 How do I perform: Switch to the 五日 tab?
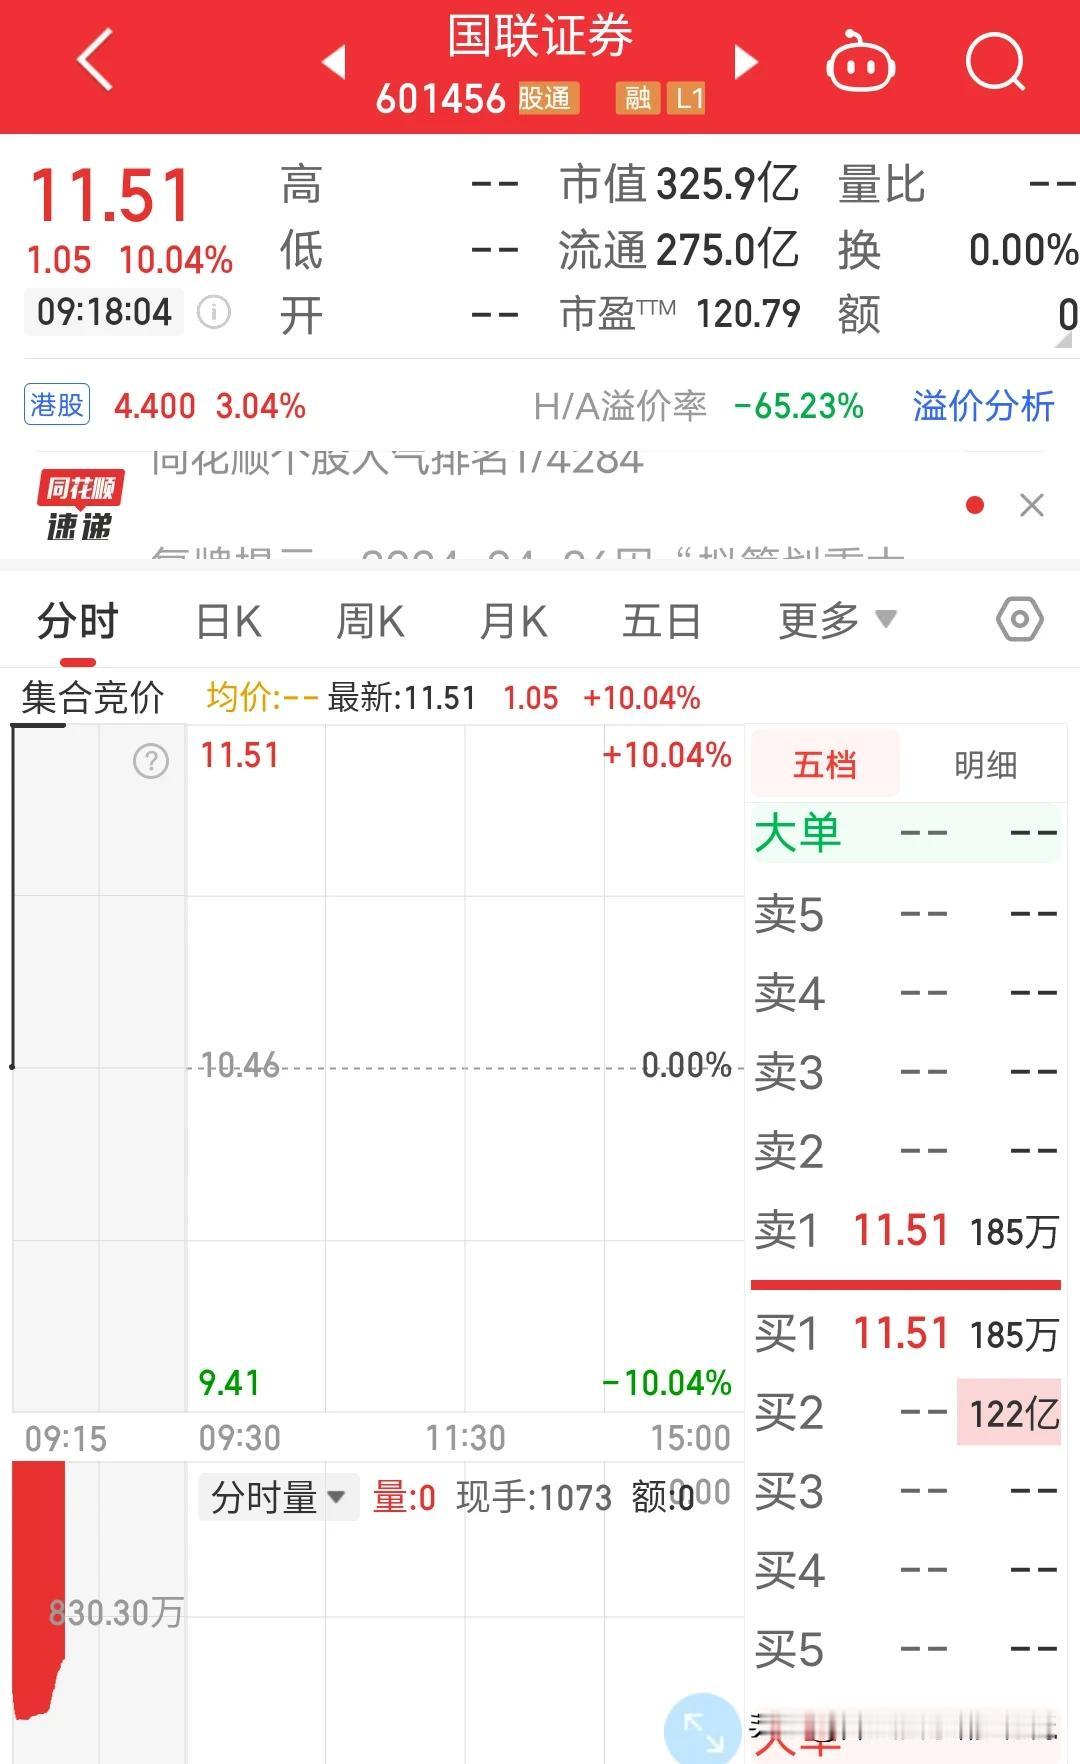[x=662, y=621]
